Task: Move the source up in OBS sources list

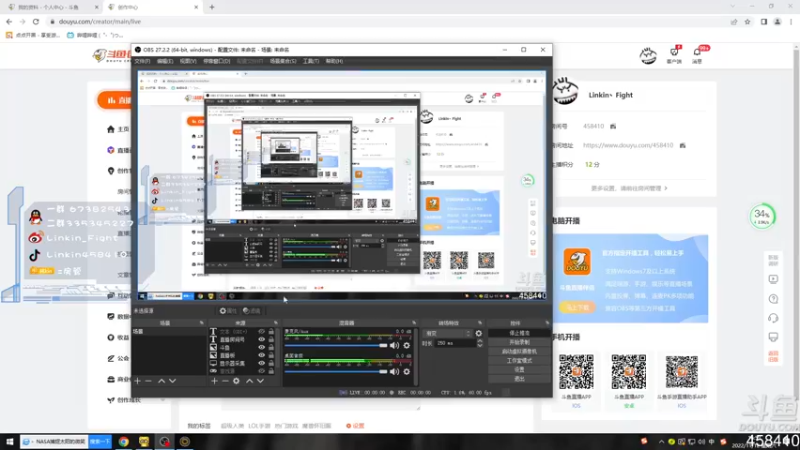Action: point(249,381)
